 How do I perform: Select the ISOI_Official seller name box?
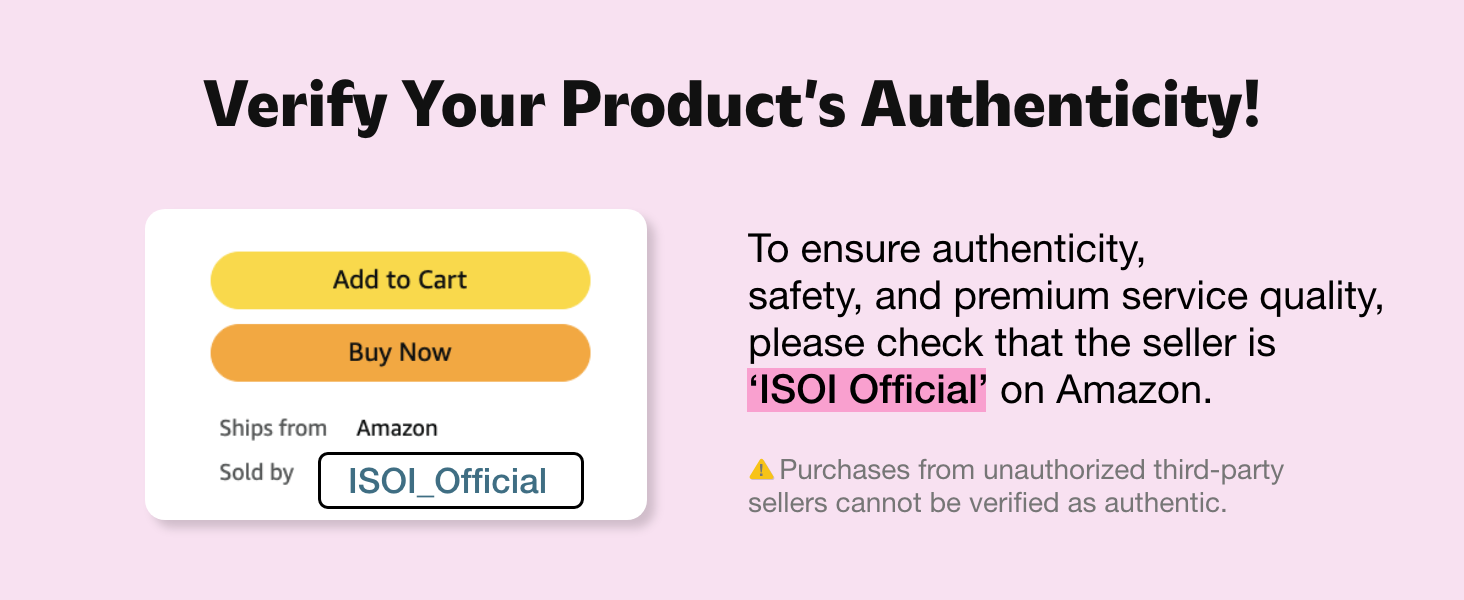point(450,481)
